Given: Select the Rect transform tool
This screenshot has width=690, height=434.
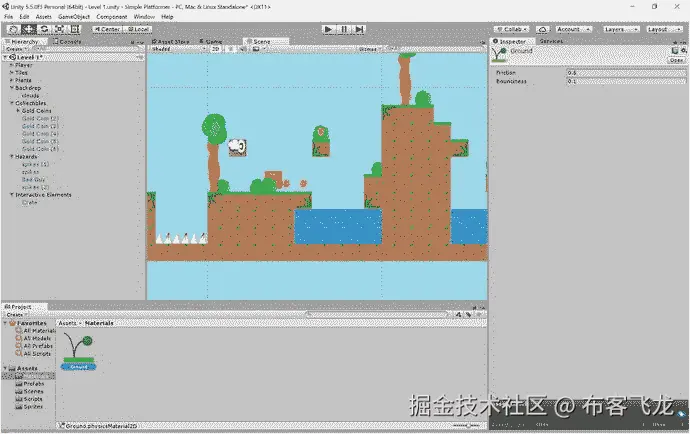Looking at the screenshot, I should coord(75,29).
